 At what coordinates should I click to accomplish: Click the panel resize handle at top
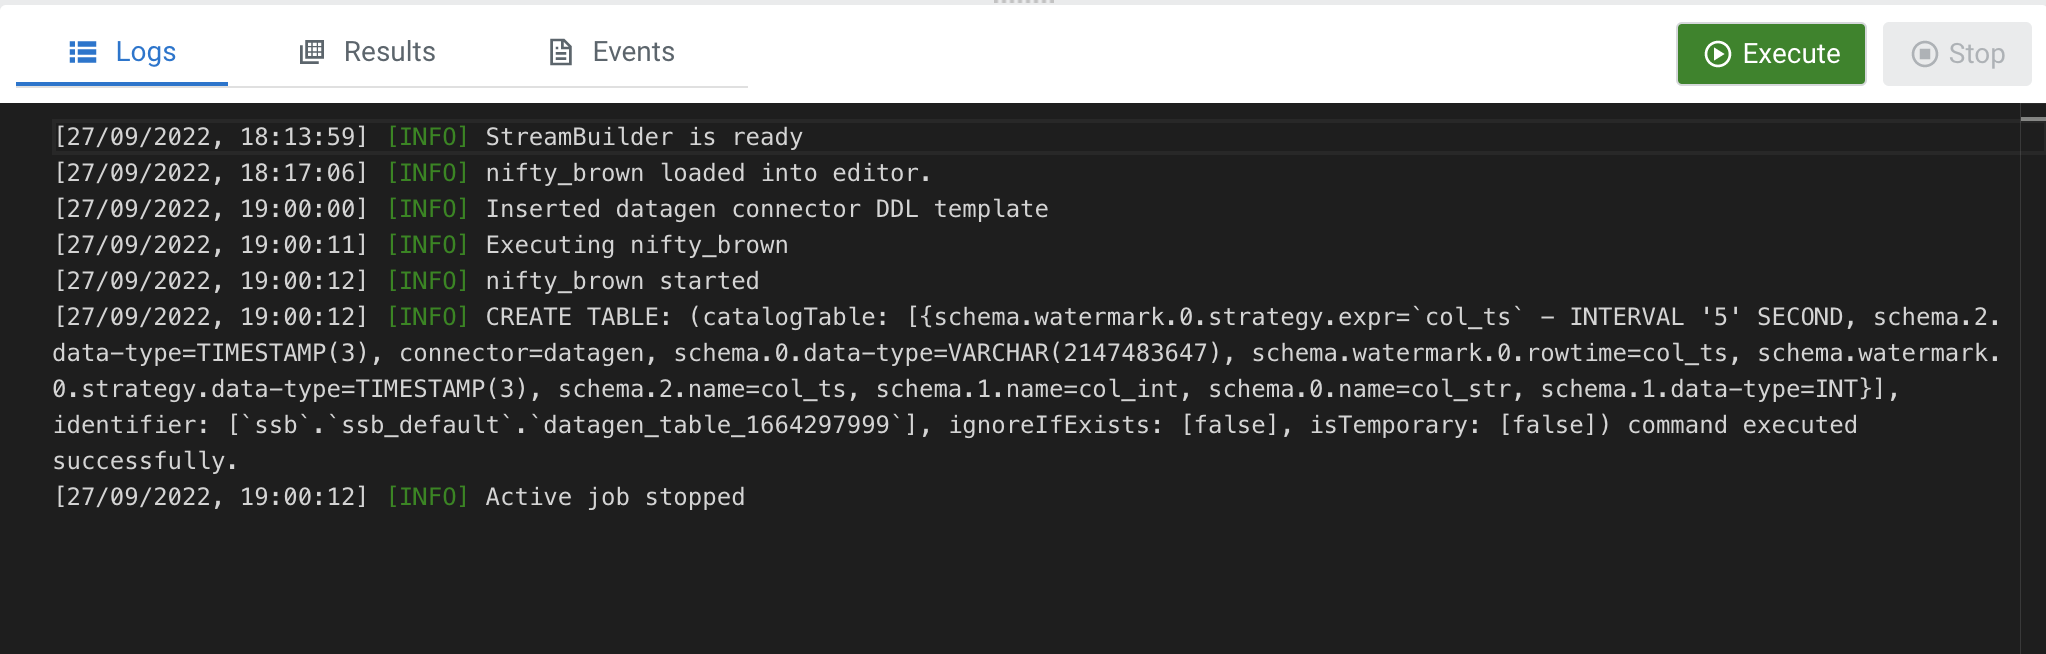[x=1023, y=2]
